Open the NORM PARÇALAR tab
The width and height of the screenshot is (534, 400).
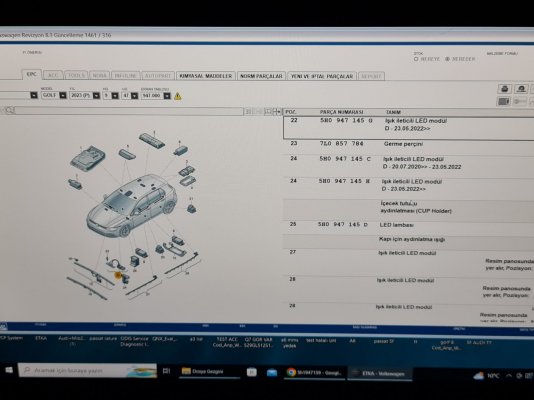click(261, 76)
